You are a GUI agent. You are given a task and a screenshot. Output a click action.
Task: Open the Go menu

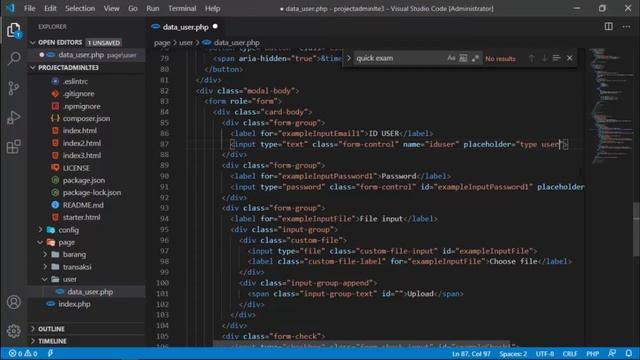133,8
